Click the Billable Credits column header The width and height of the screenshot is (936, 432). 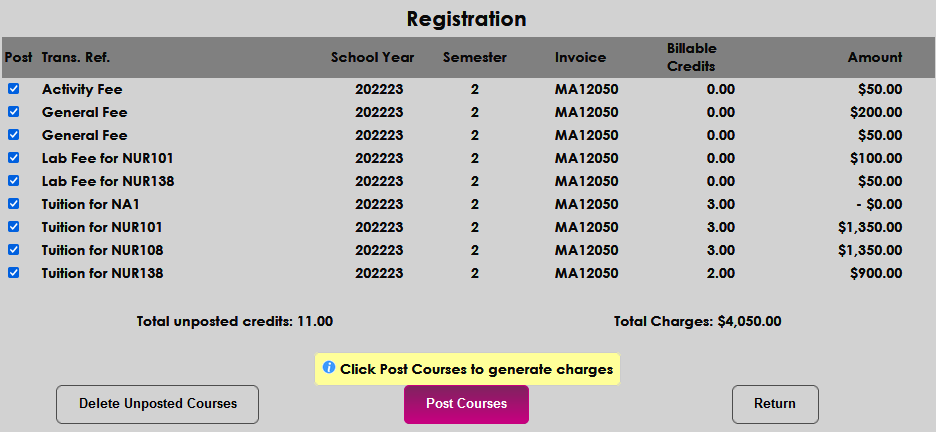[x=692, y=58]
